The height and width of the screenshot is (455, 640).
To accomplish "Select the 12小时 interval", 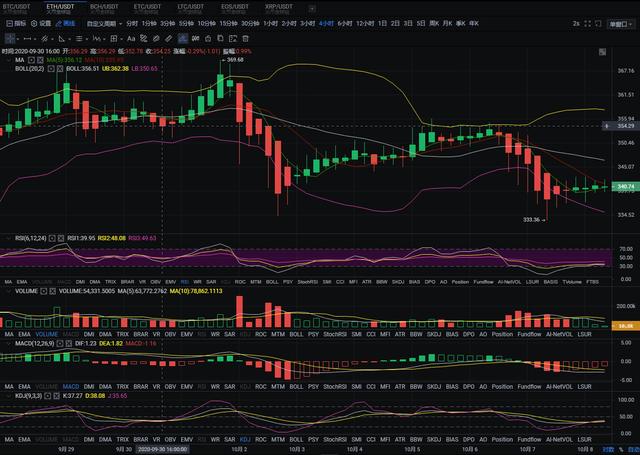I will point(365,24).
